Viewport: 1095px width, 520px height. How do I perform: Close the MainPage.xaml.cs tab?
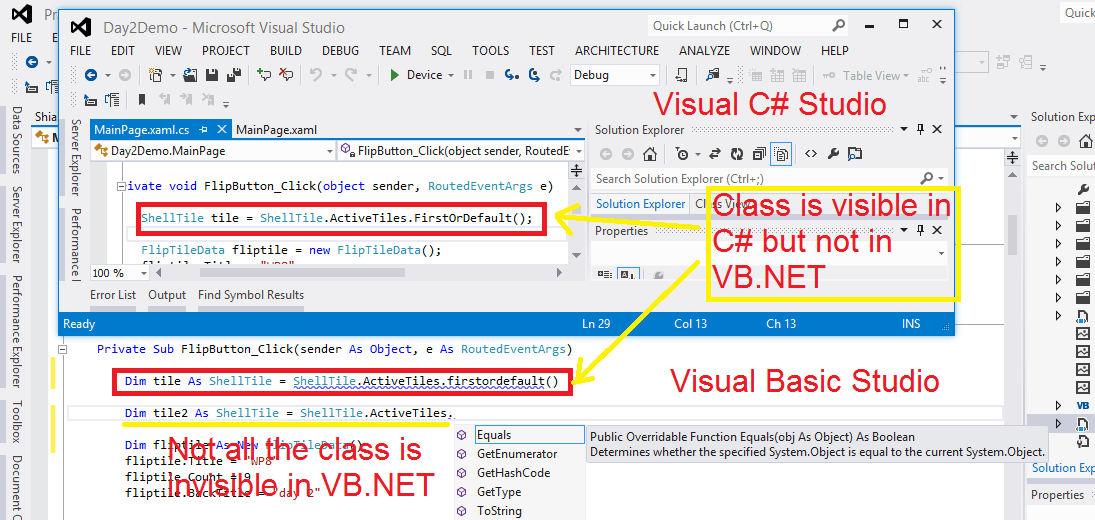tap(221, 129)
